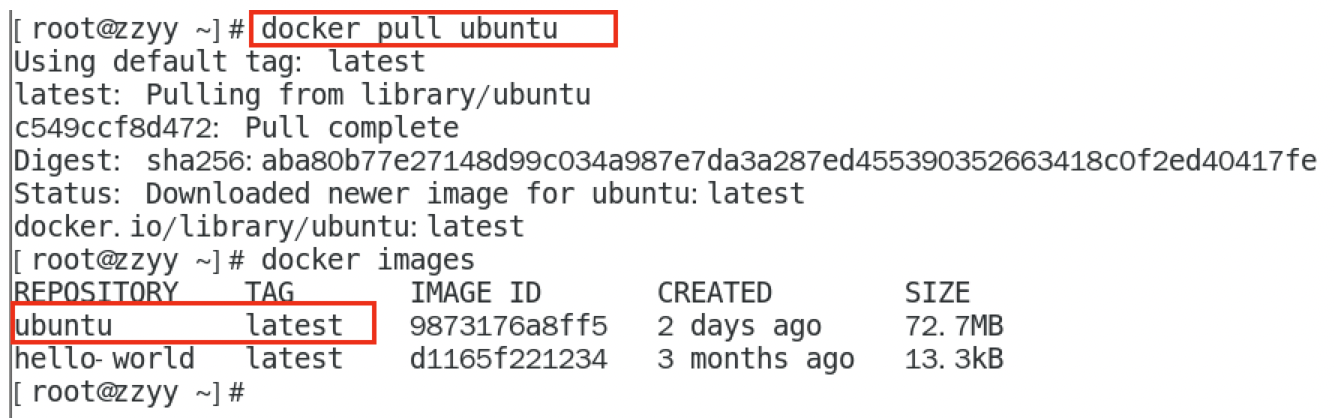Click the "Using default tag" output line
This screenshot has width=1334, height=418.
pyautogui.click(x=219, y=62)
